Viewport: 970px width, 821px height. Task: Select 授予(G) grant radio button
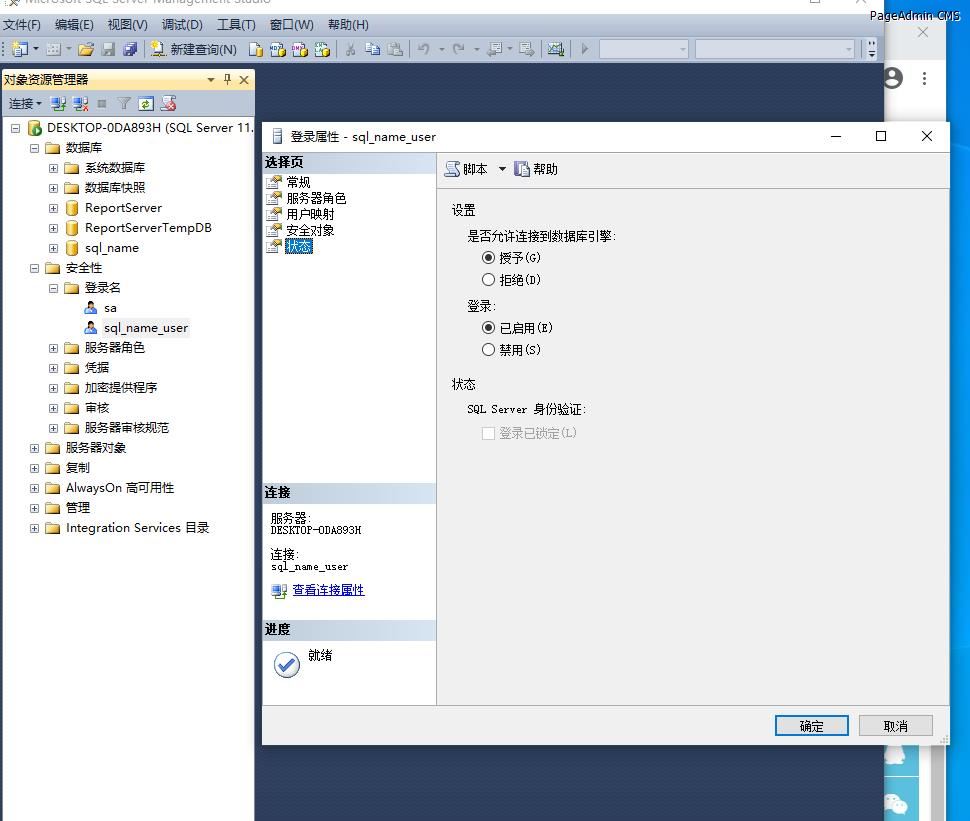488,257
